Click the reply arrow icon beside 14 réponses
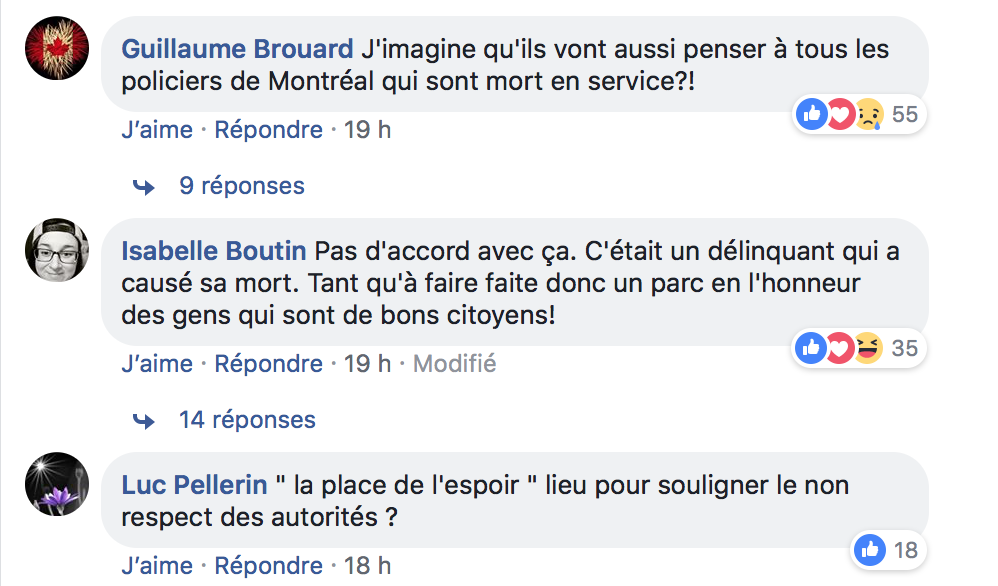 click(x=143, y=421)
